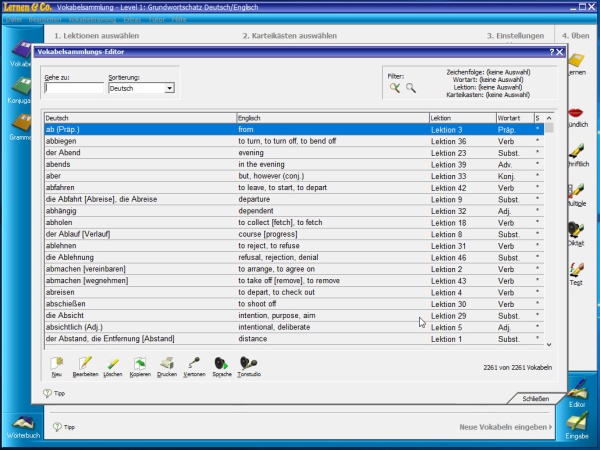Image resolution: width=600 pixels, height=450 pixels.
Task: Click the Test icon in right sidebar
Action: (576, 270)
